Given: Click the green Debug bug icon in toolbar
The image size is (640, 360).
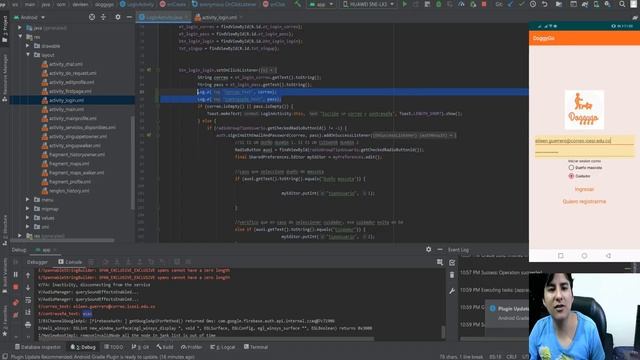Looking at the screenshot, I should (x=438, y=4).
